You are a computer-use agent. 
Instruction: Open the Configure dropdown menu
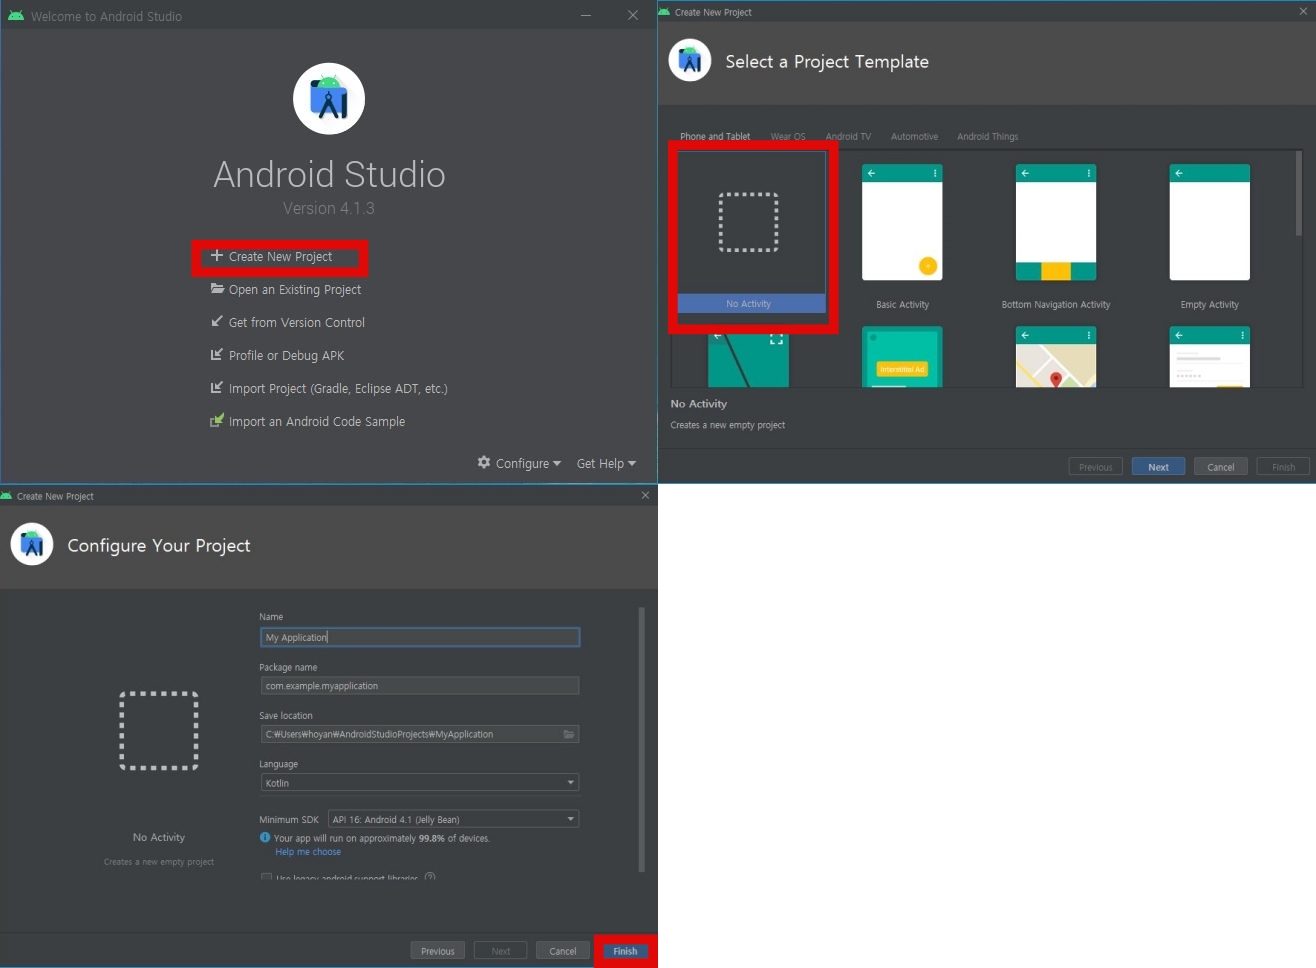527,464
